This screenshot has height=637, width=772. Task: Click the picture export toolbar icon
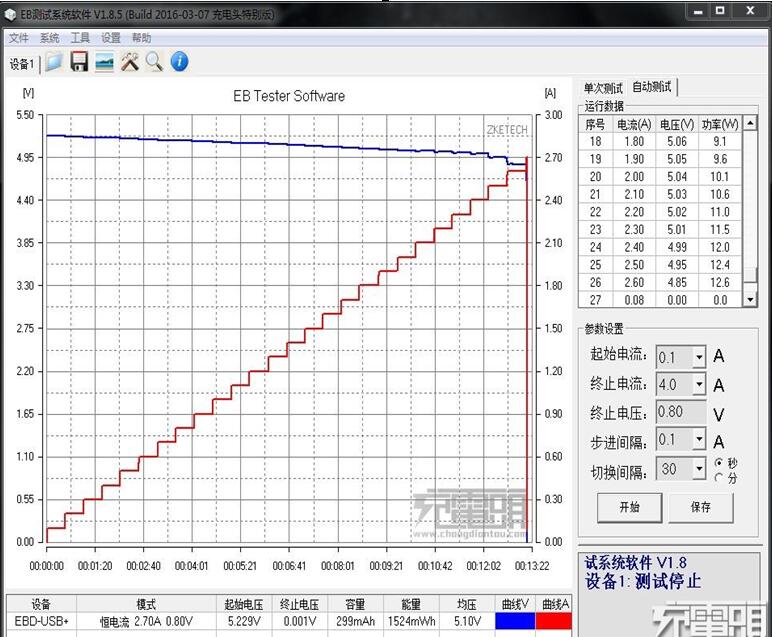104,62
